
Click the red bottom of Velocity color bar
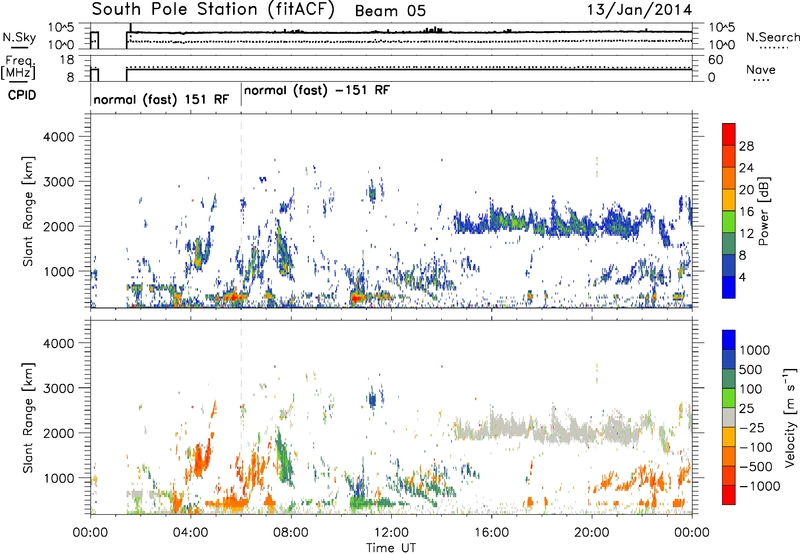(729, 495)
